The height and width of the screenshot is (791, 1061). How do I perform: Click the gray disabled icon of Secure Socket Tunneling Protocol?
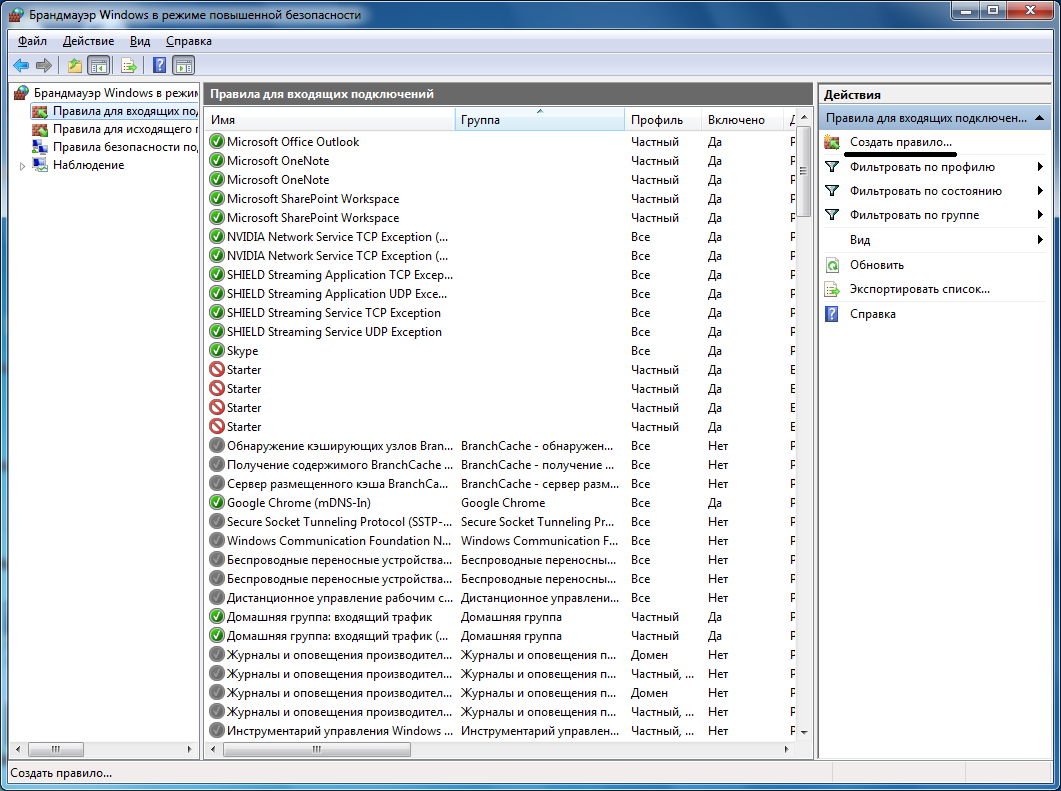217,522
